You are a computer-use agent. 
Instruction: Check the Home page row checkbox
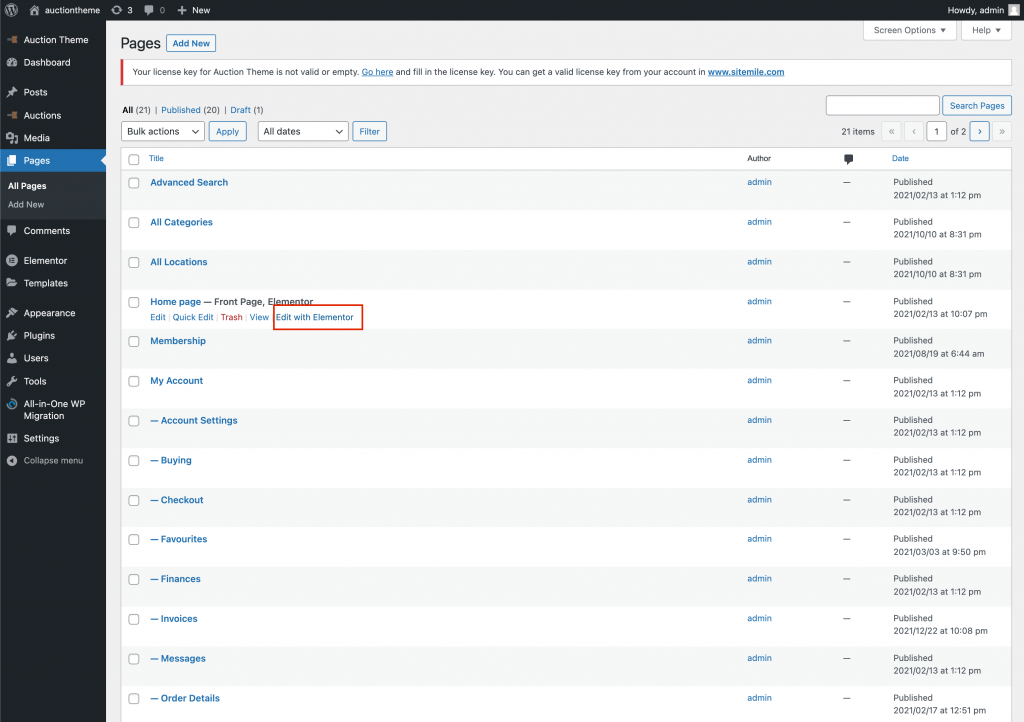[x=134, y=302]
